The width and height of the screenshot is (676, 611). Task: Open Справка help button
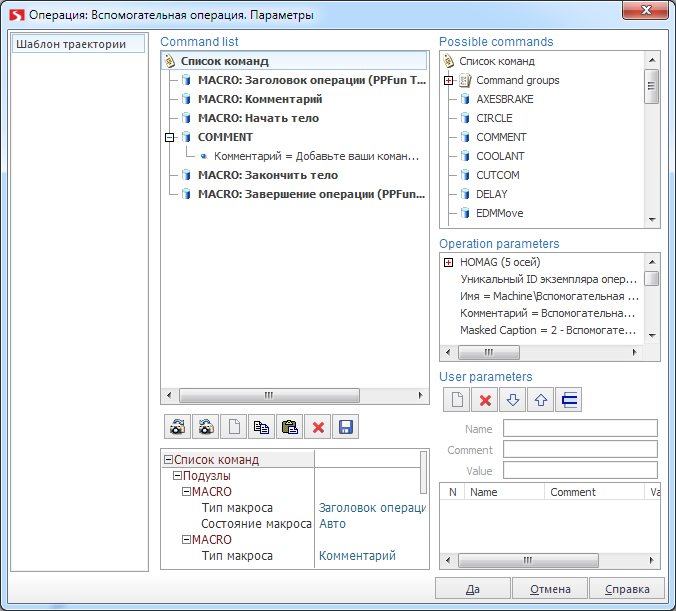626,589
